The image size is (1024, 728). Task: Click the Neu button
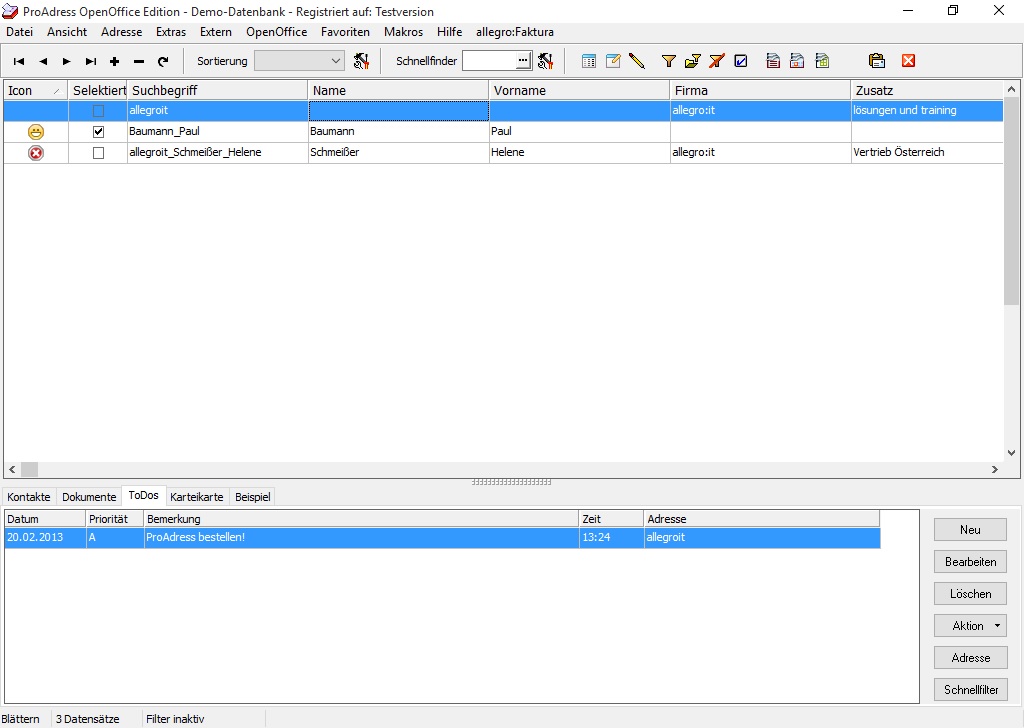tap(970, 530)
